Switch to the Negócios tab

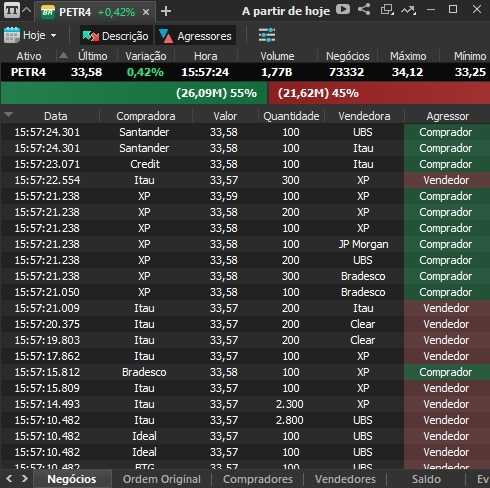72,479
